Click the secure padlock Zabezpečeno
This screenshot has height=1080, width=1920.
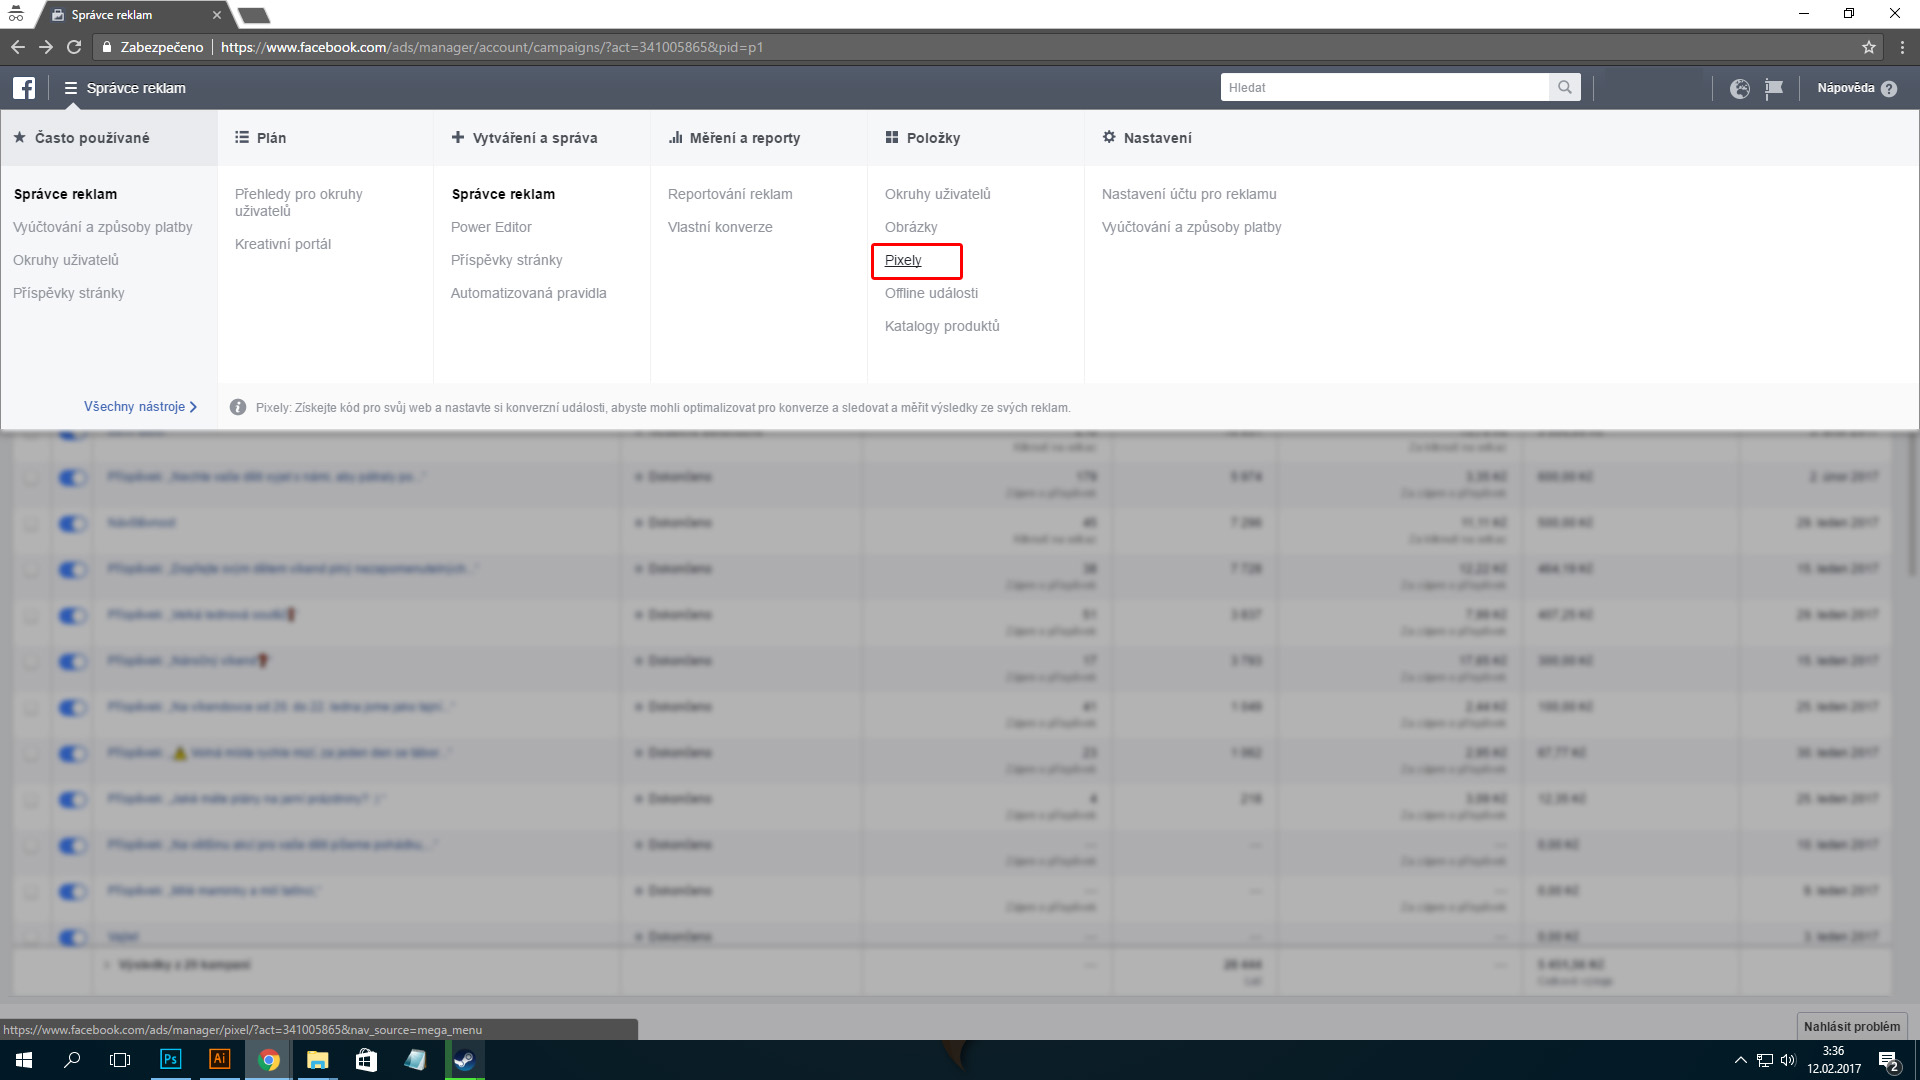[153, 47]
